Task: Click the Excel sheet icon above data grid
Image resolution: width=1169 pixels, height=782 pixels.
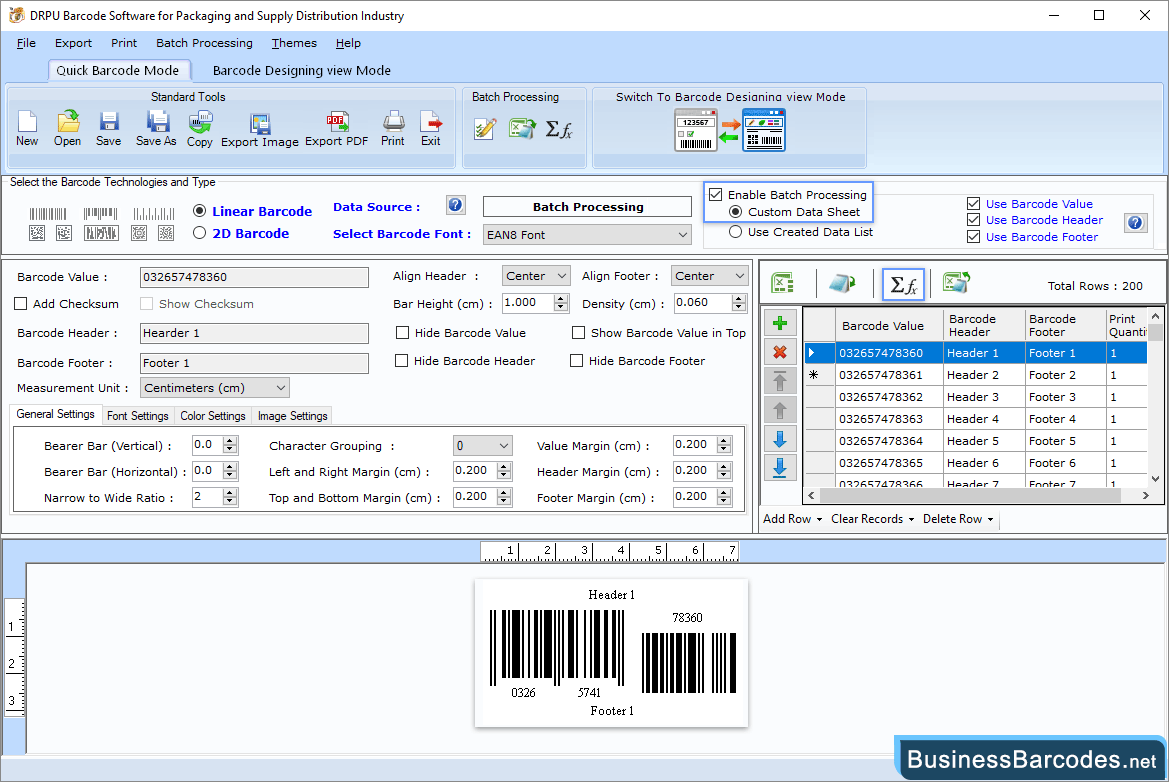Action: [x=782, y=283]
